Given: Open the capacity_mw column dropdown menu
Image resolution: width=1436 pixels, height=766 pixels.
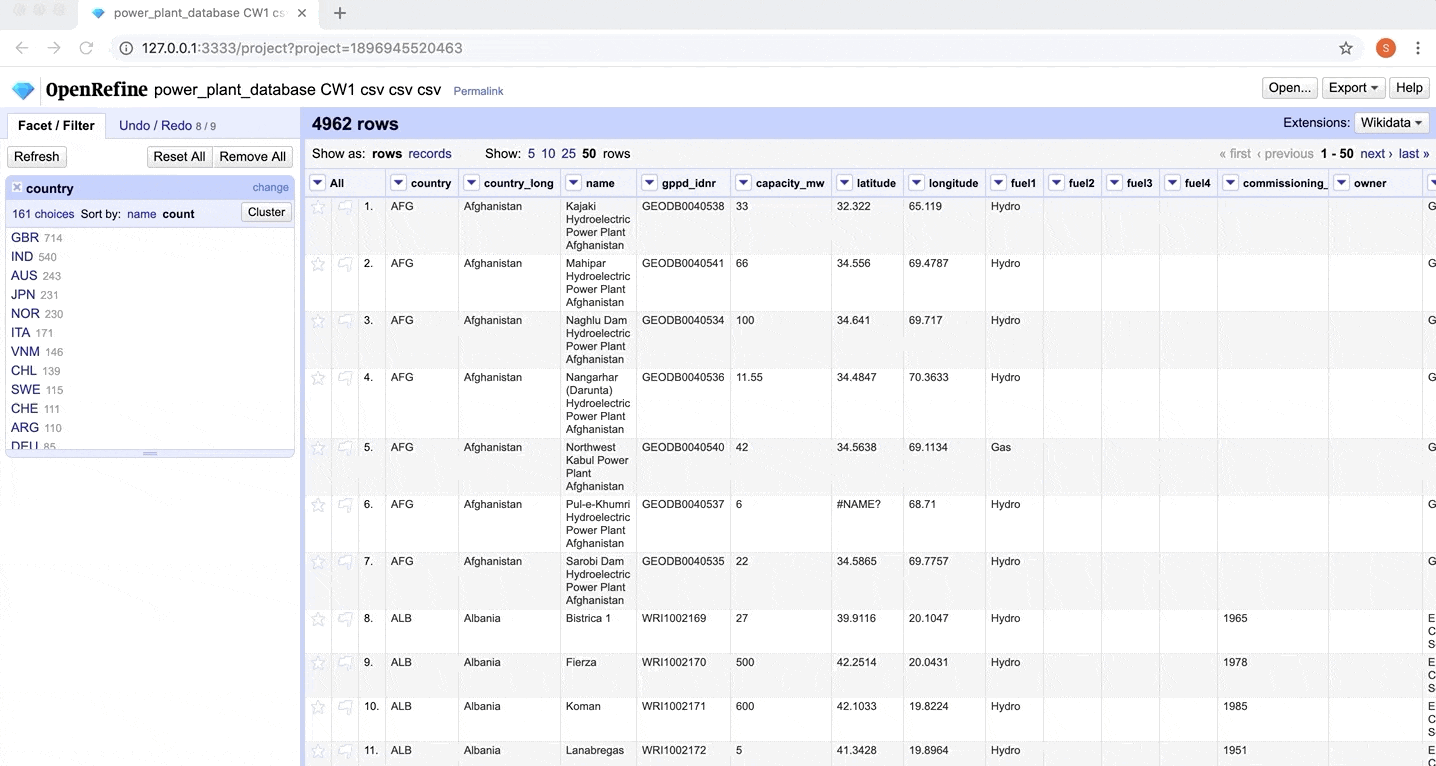Looking at the screenshot, I should click(x=743, y=183).
